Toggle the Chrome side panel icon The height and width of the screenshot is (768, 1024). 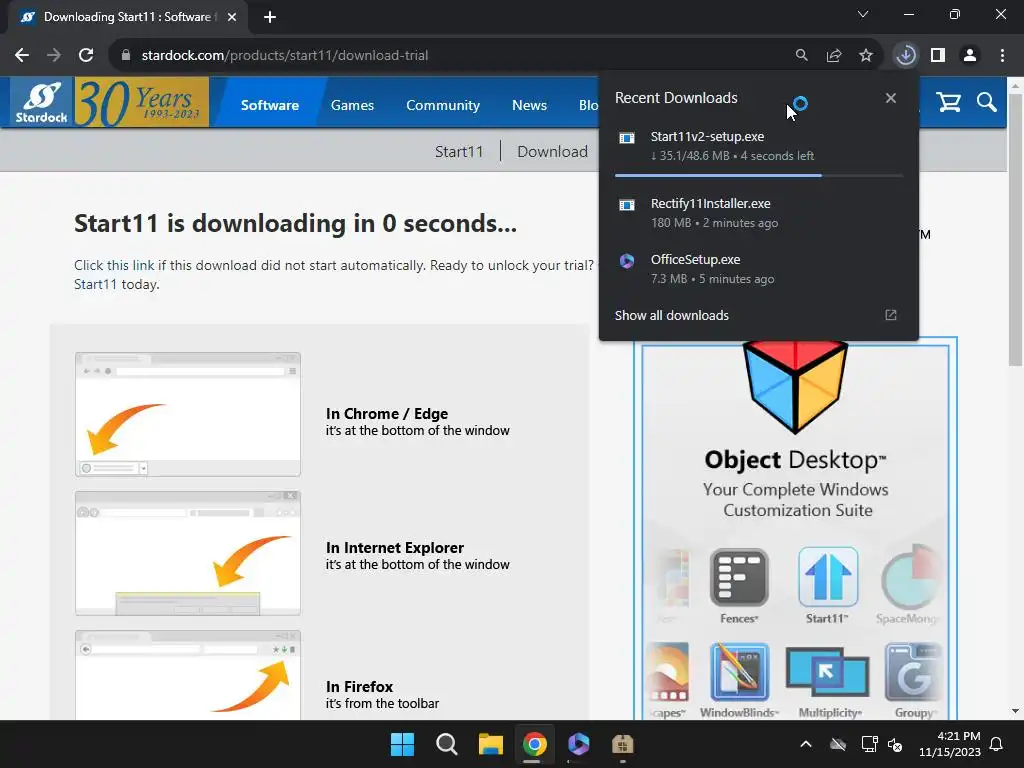point(938,56)
